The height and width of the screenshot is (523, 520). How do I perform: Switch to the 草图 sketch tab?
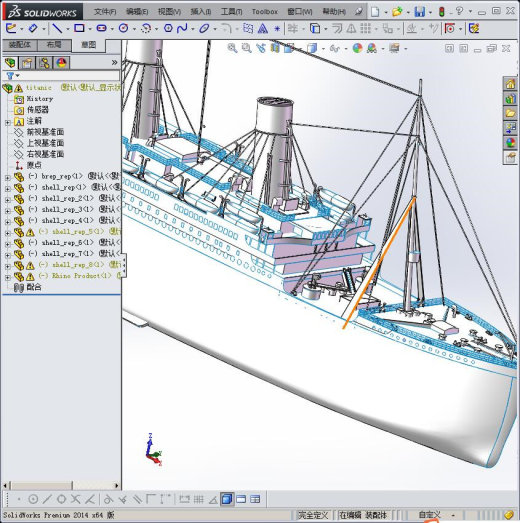pyautogui.click(x=89, y=45)
